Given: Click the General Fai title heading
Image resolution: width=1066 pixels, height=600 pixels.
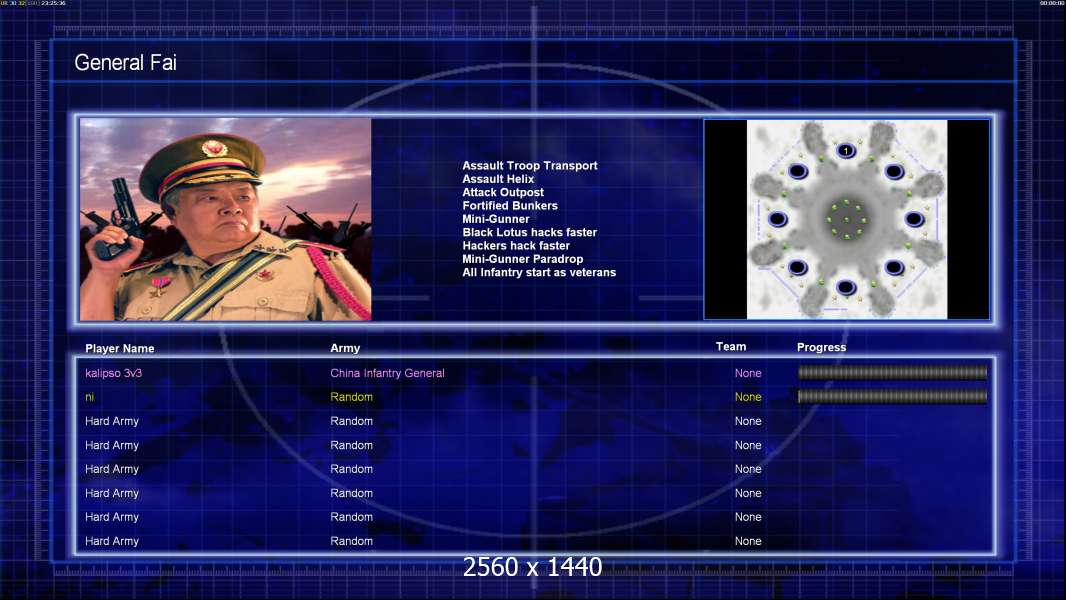Looking at the screenshot, I should pos(126,63).
